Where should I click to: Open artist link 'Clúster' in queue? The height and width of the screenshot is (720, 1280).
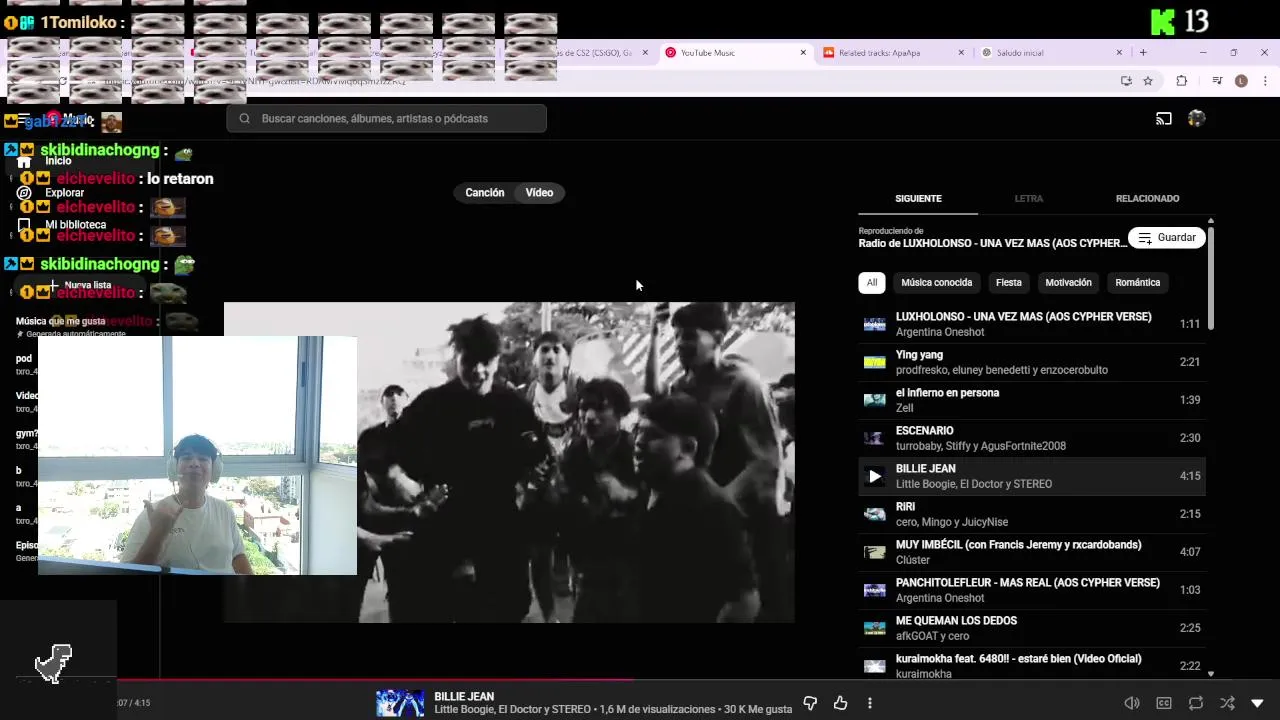click(913, 560)
